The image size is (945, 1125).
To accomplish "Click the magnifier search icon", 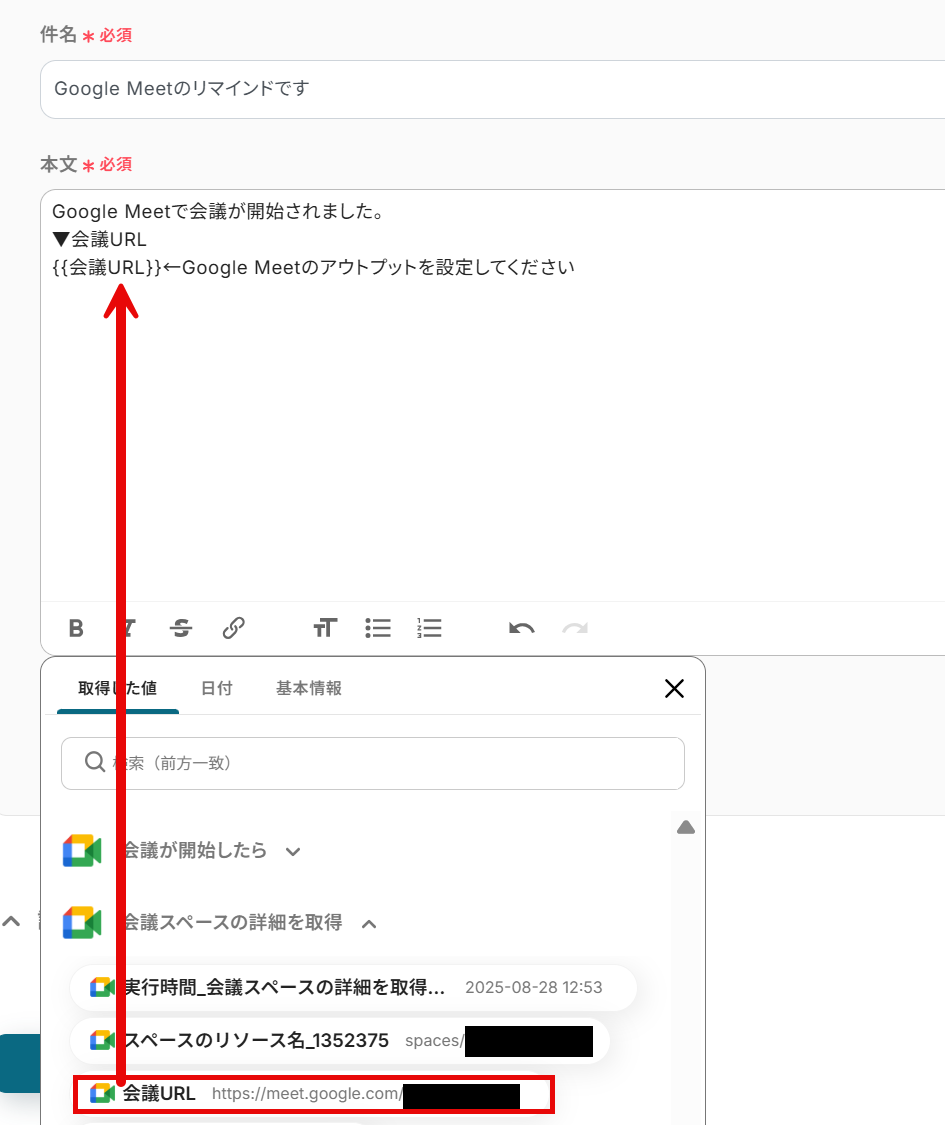I will pyautogui.click(x=95, y=762).
